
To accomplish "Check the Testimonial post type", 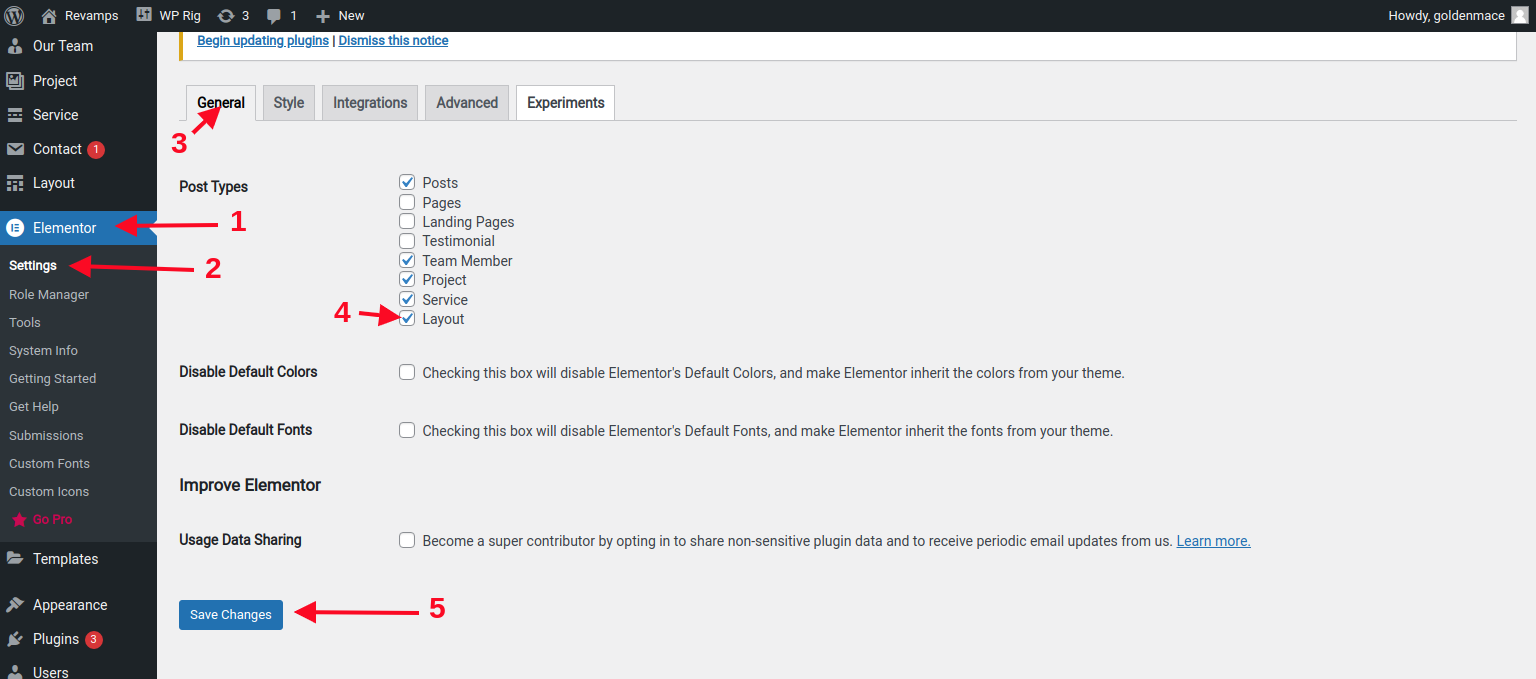I will [x=407, y=241].
